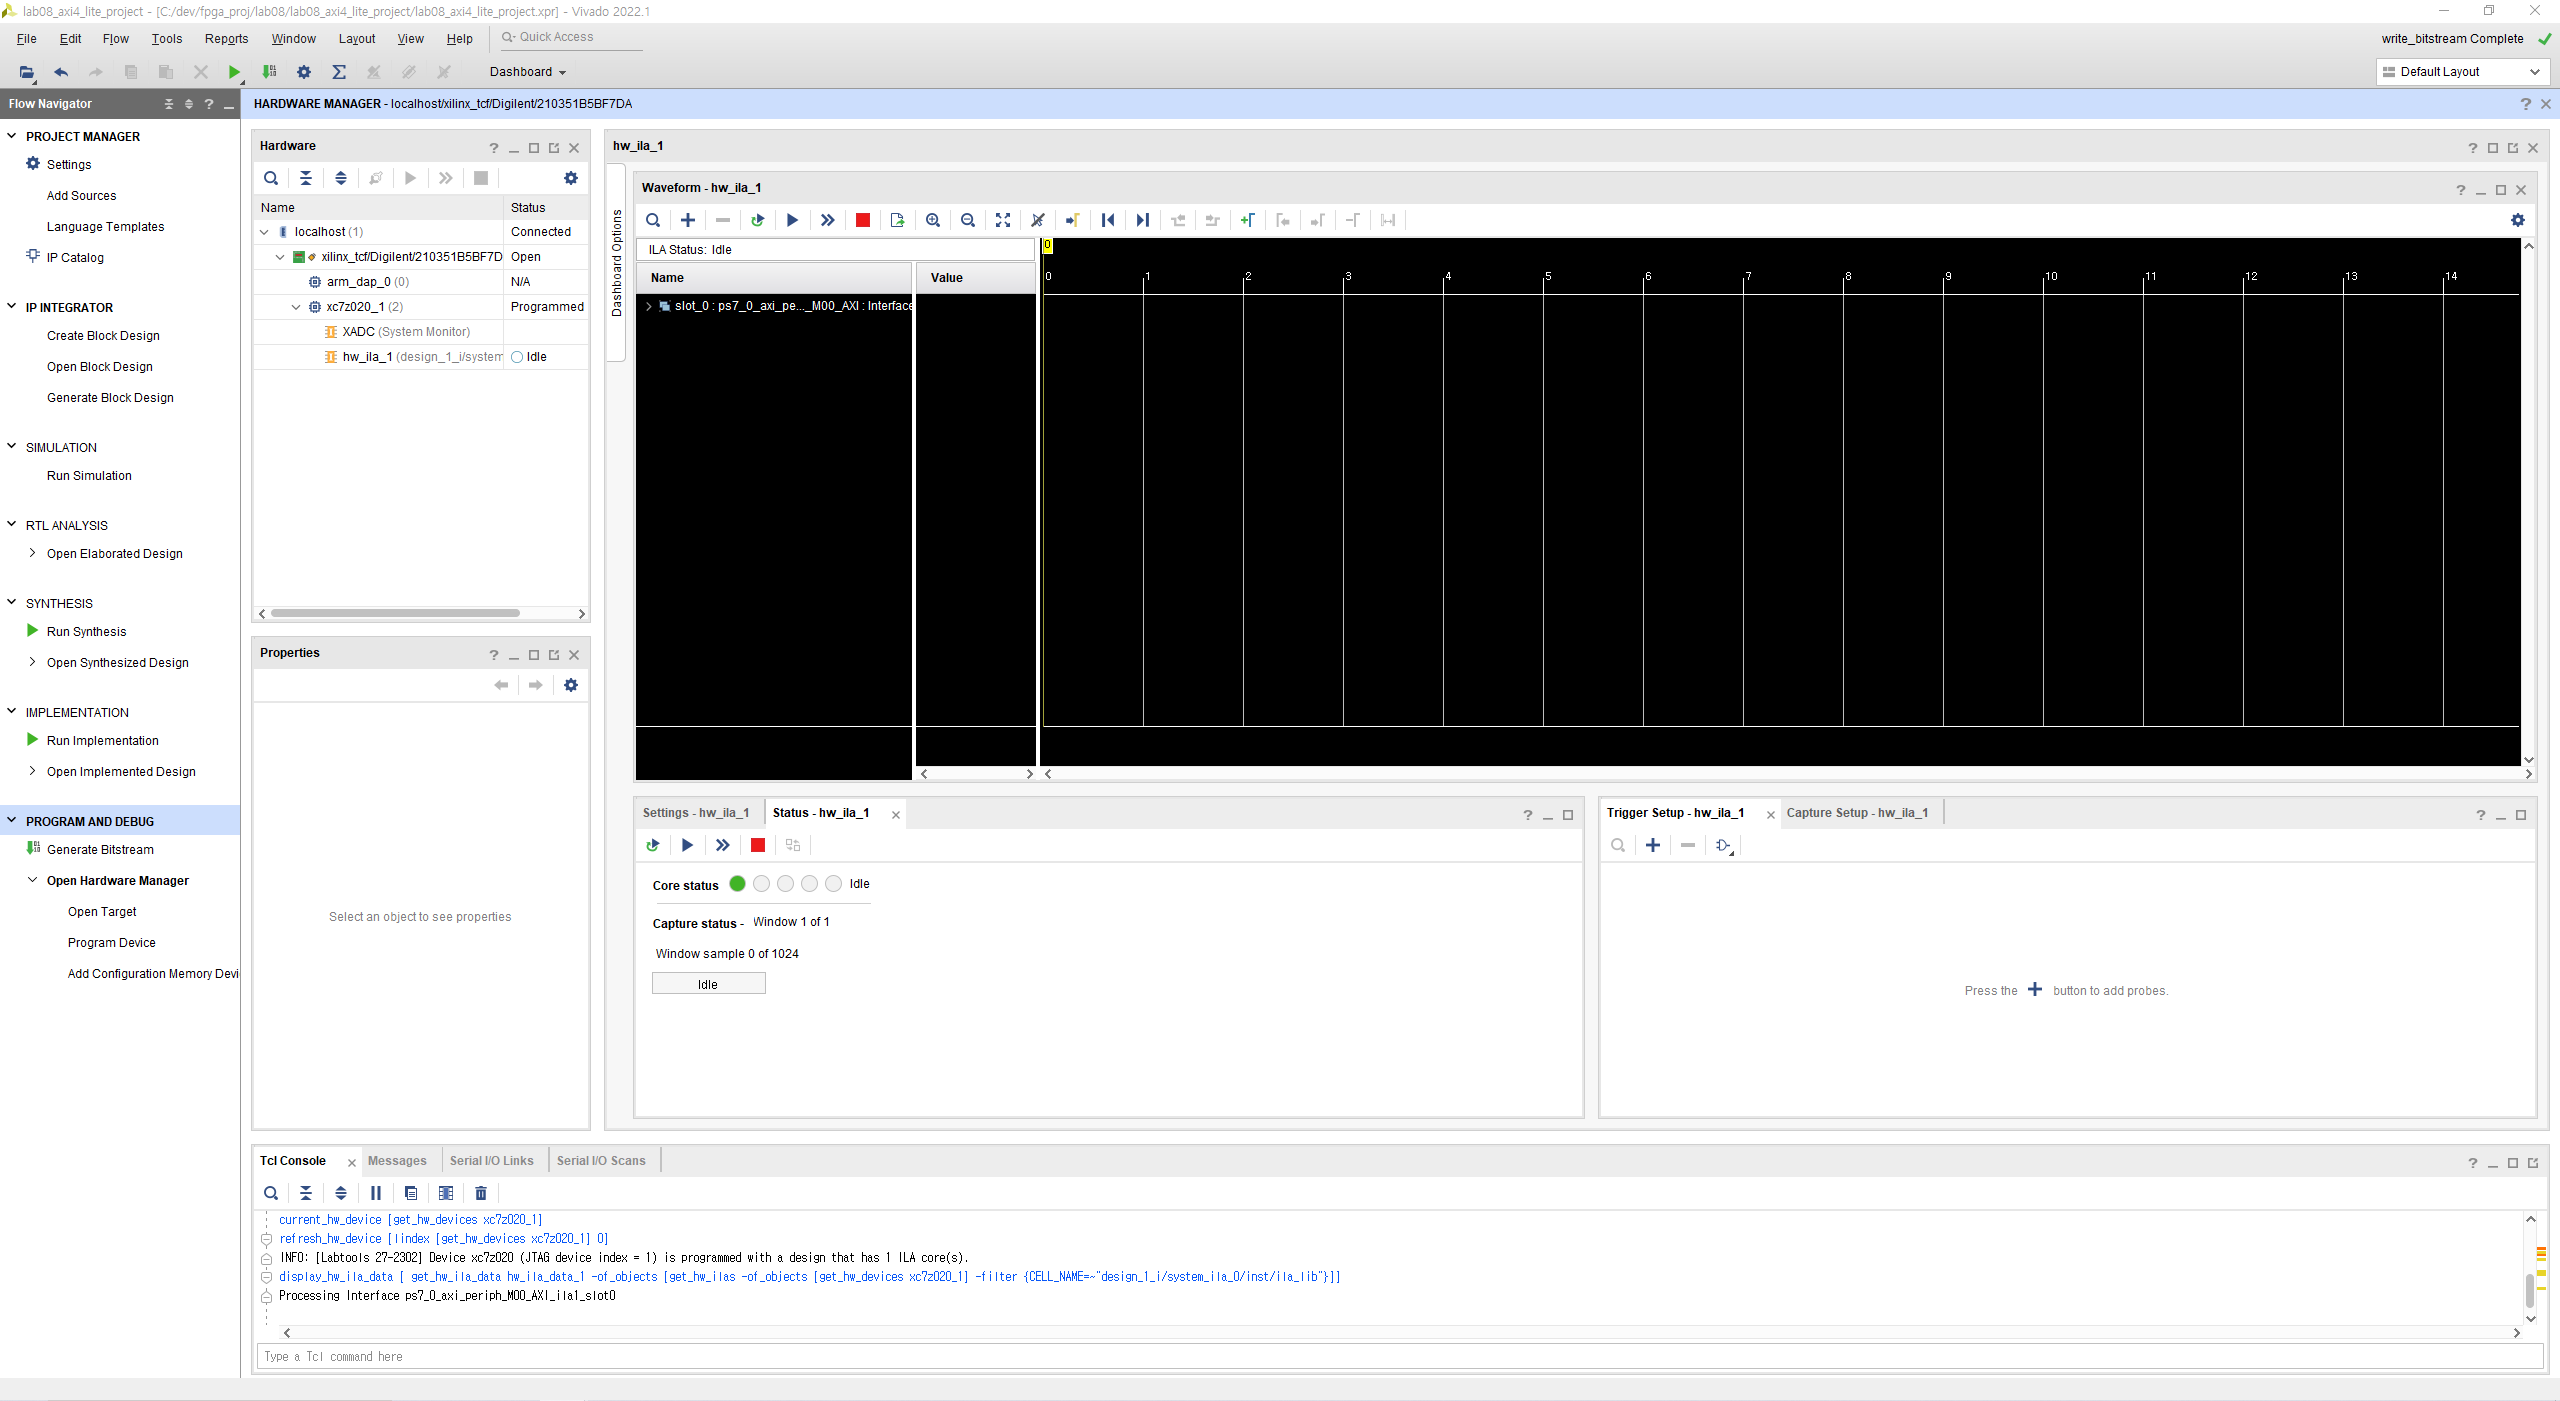Open the Reports menu
Image resolution: width=2560 pixels, height=1401 pixels.
[x=226, y=39]
